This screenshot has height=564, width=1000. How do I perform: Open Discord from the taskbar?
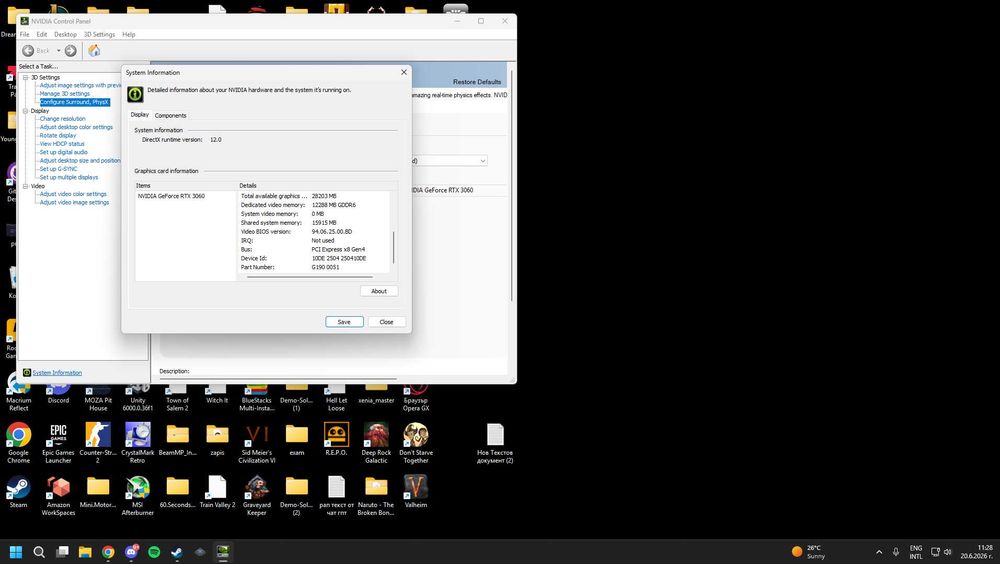[x=131, y=552]
